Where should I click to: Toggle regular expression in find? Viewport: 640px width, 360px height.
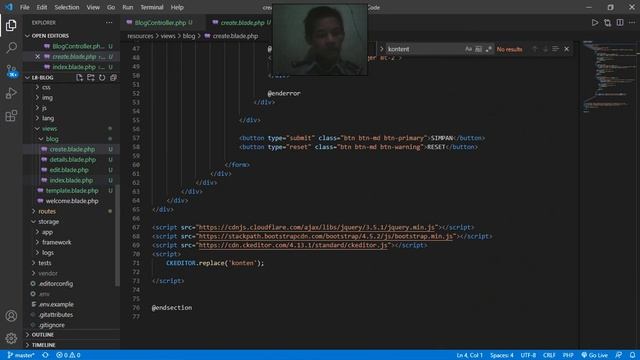tap(489, 49)
